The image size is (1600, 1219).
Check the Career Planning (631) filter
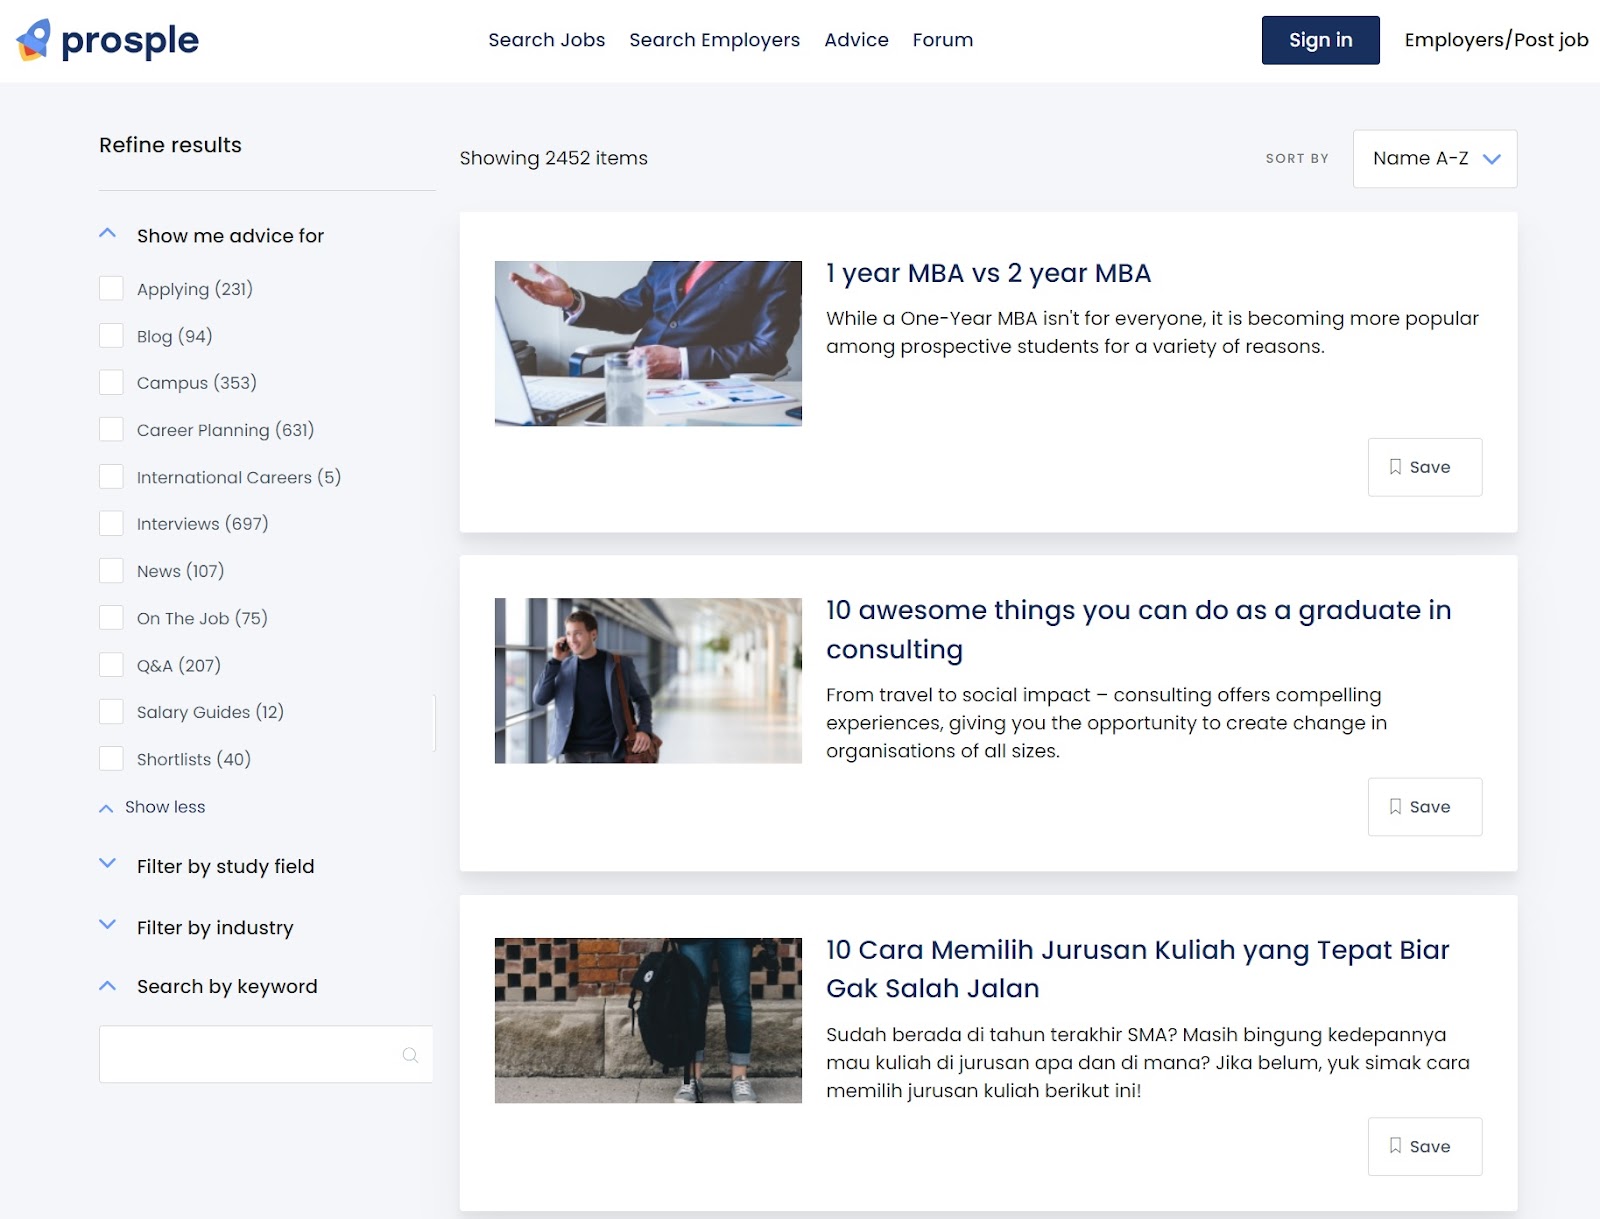111,430
